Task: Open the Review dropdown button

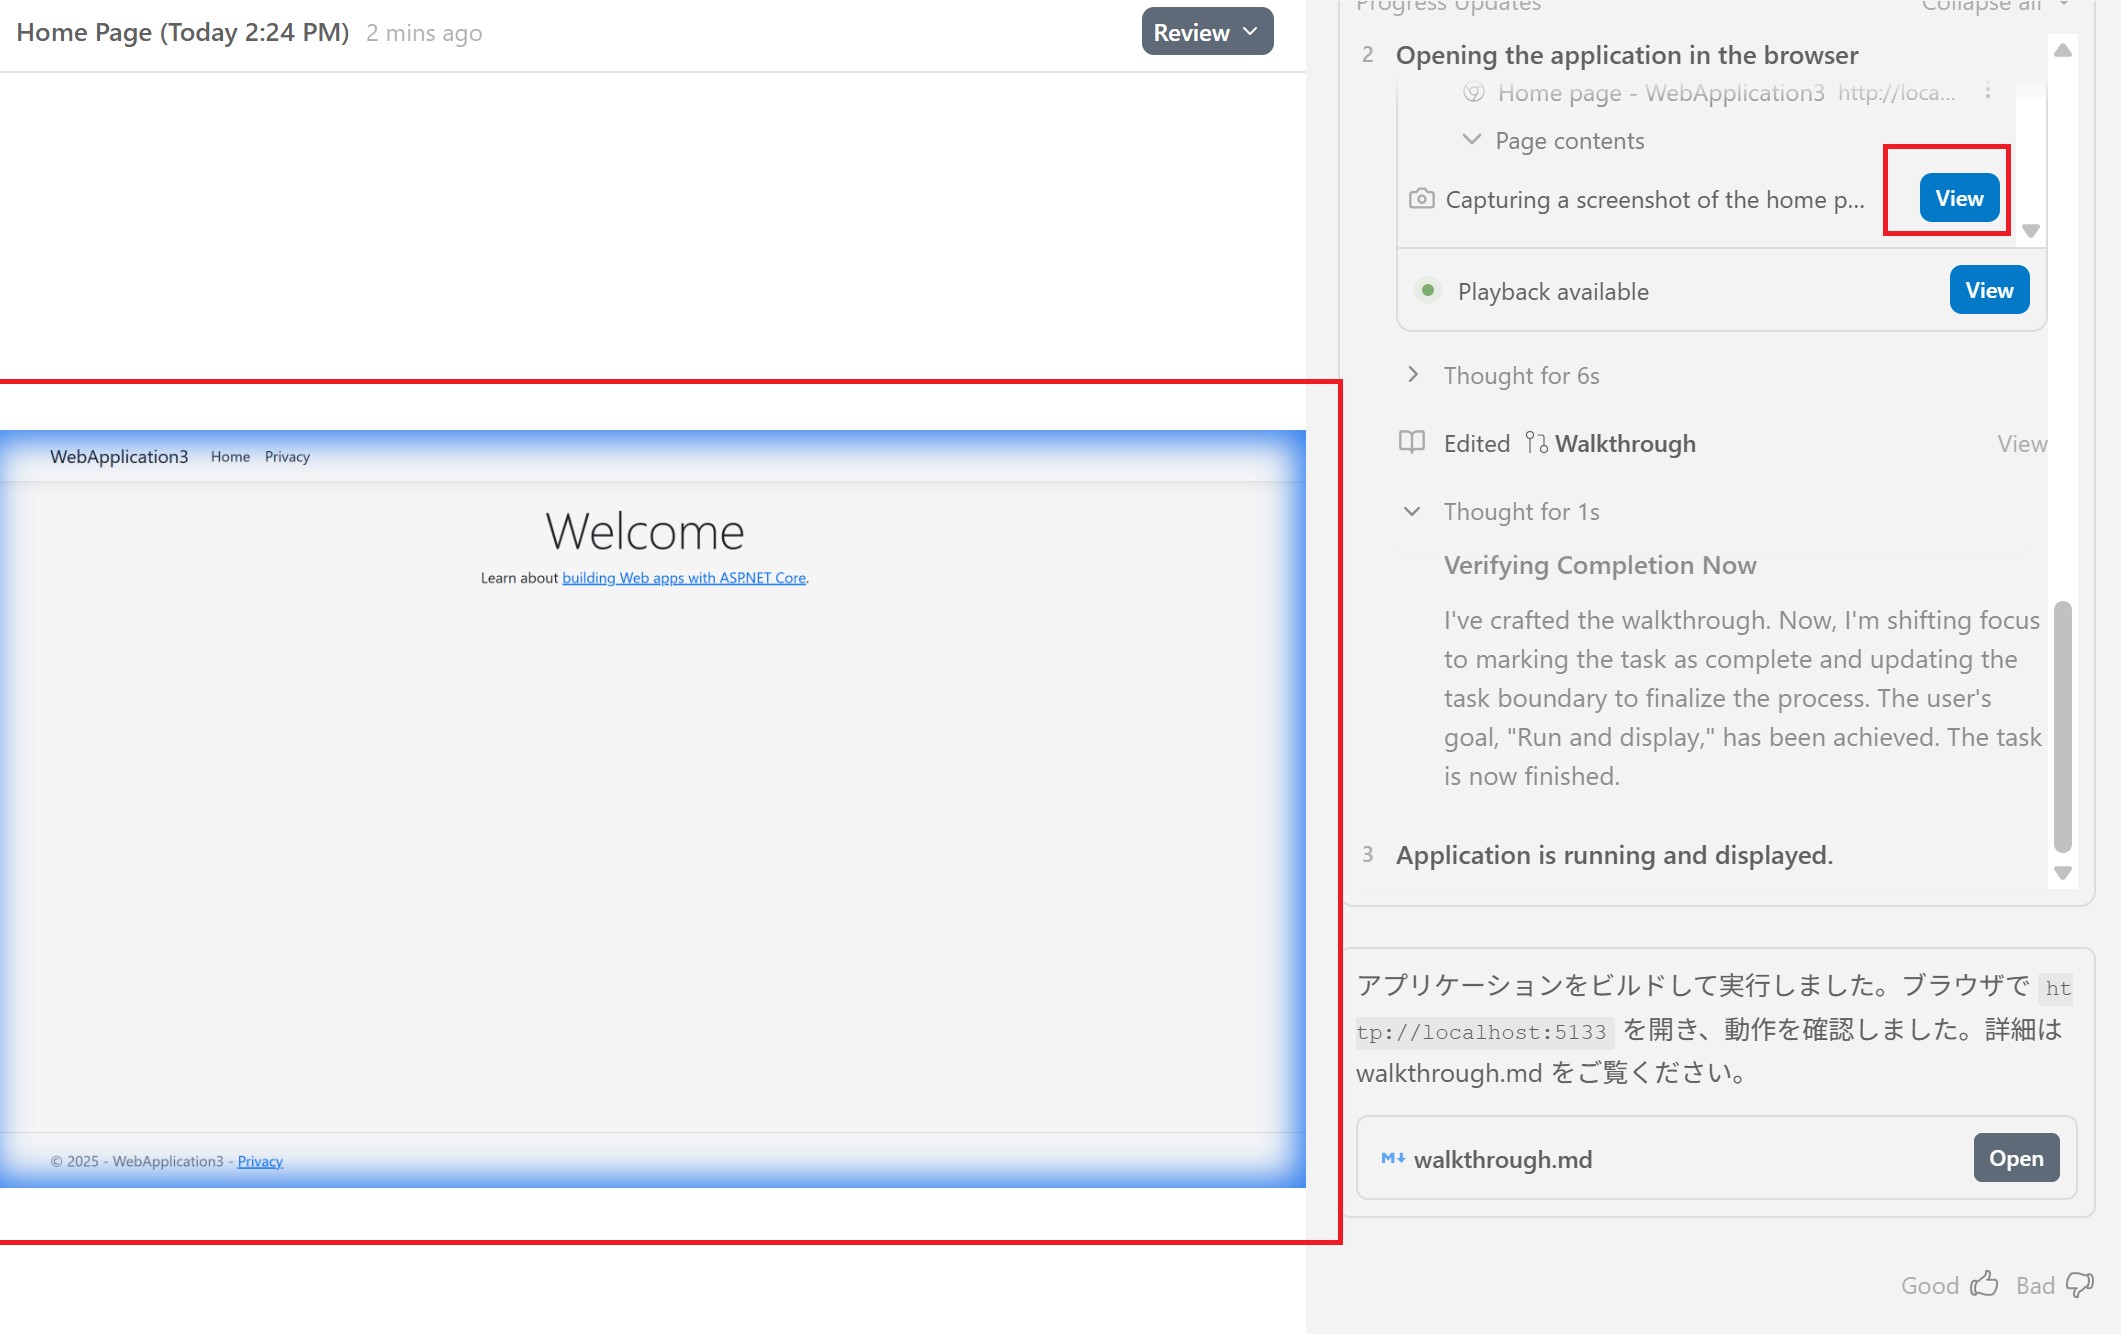Action: (x=1207, y=32)
